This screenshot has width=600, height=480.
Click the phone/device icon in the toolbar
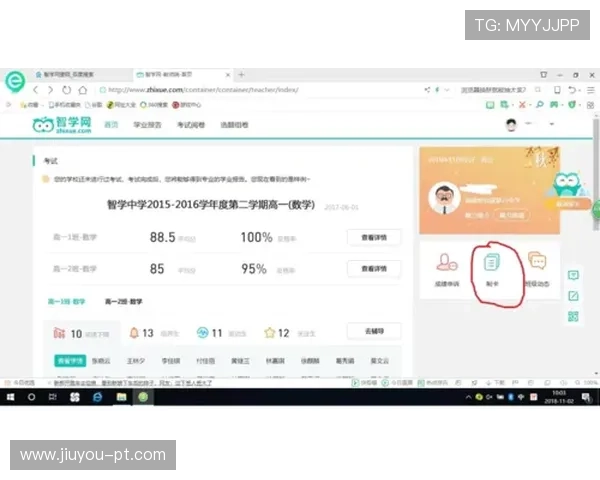click(557, 90)
